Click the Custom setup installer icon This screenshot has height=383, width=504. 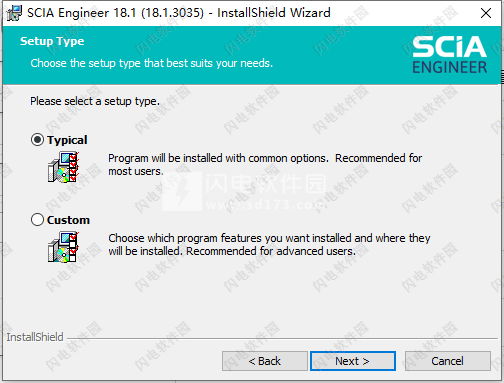pyautogui.click(x=63, y=247)
